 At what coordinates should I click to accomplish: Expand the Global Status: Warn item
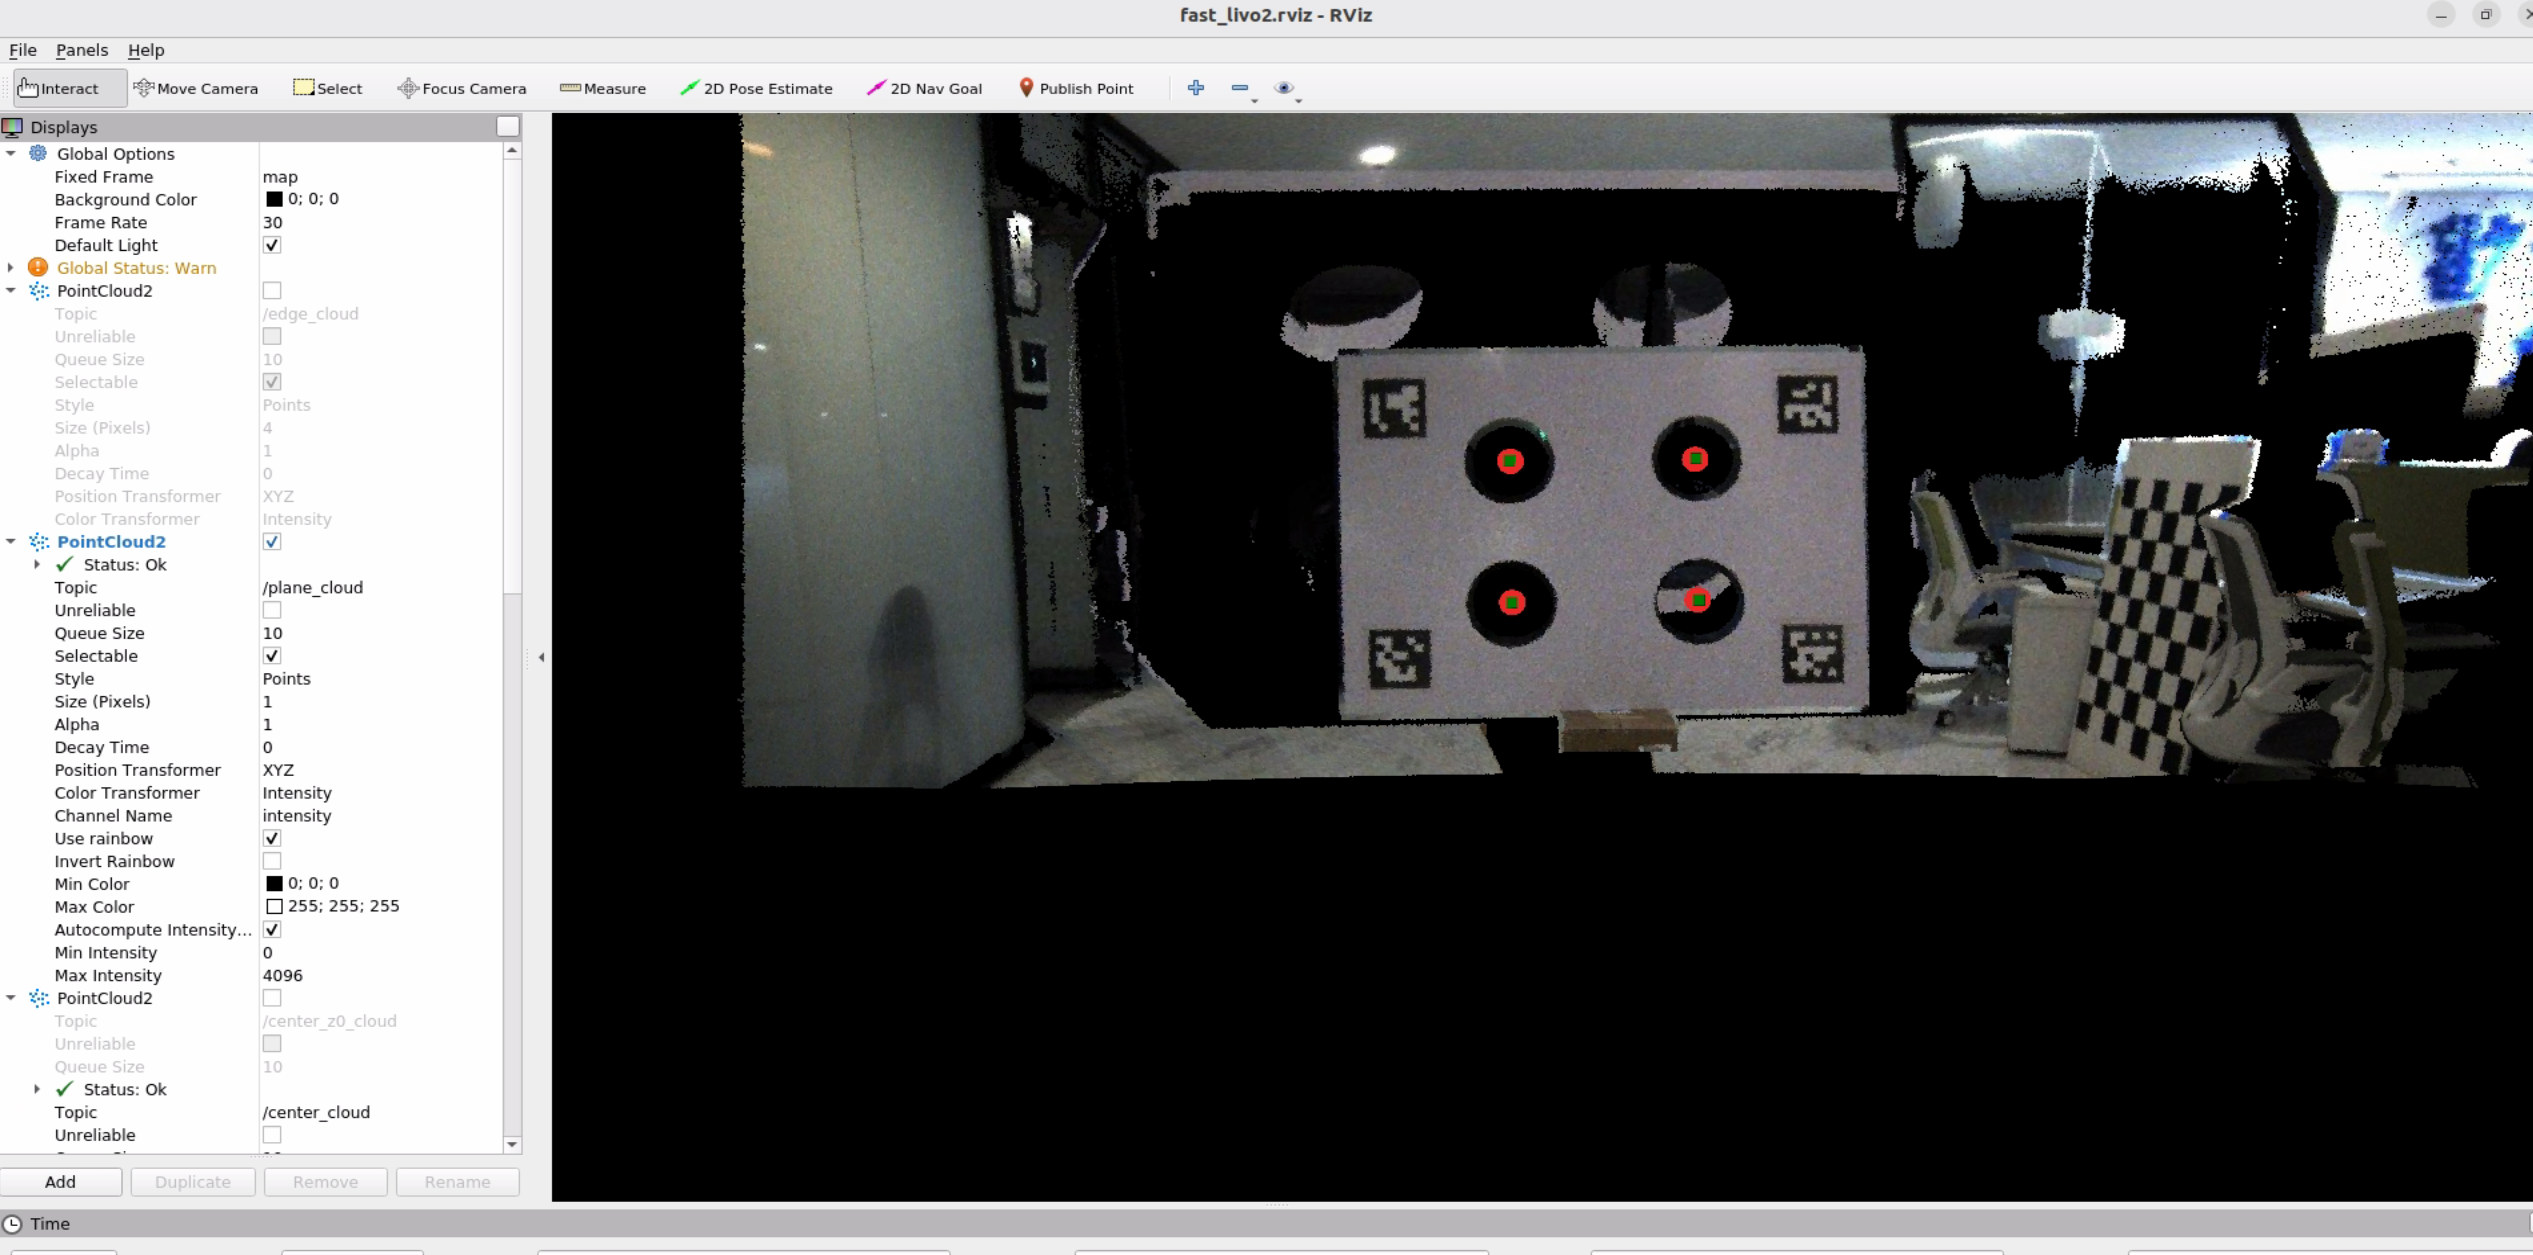pos(11,268)
